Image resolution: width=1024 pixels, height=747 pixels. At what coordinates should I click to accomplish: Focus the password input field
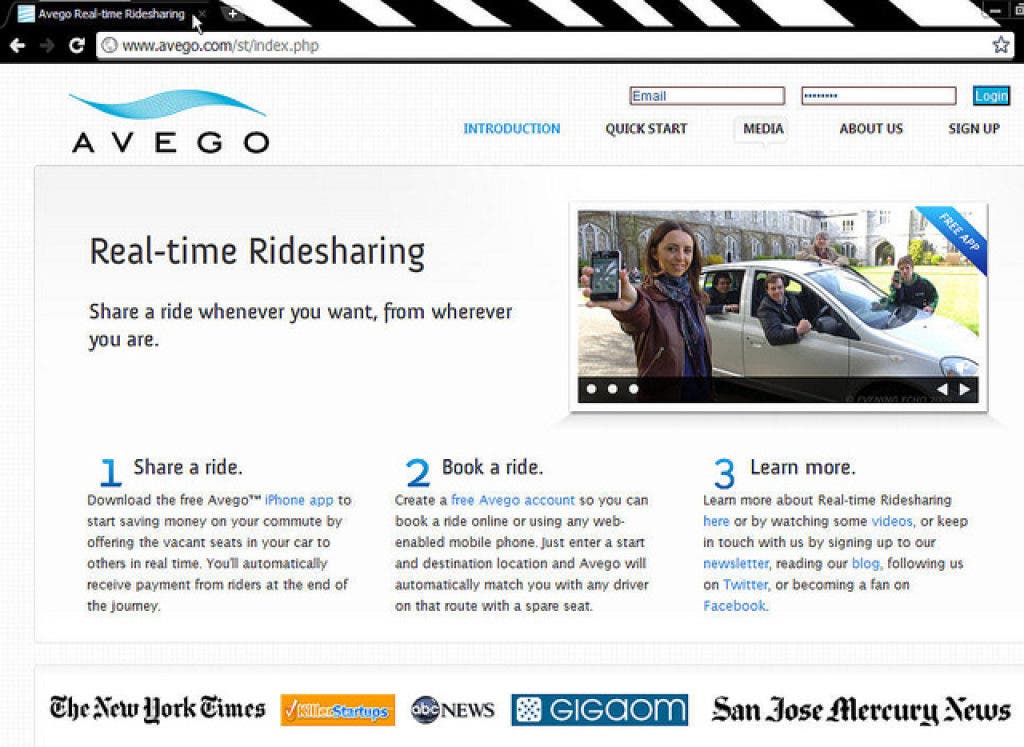point(879,96)
